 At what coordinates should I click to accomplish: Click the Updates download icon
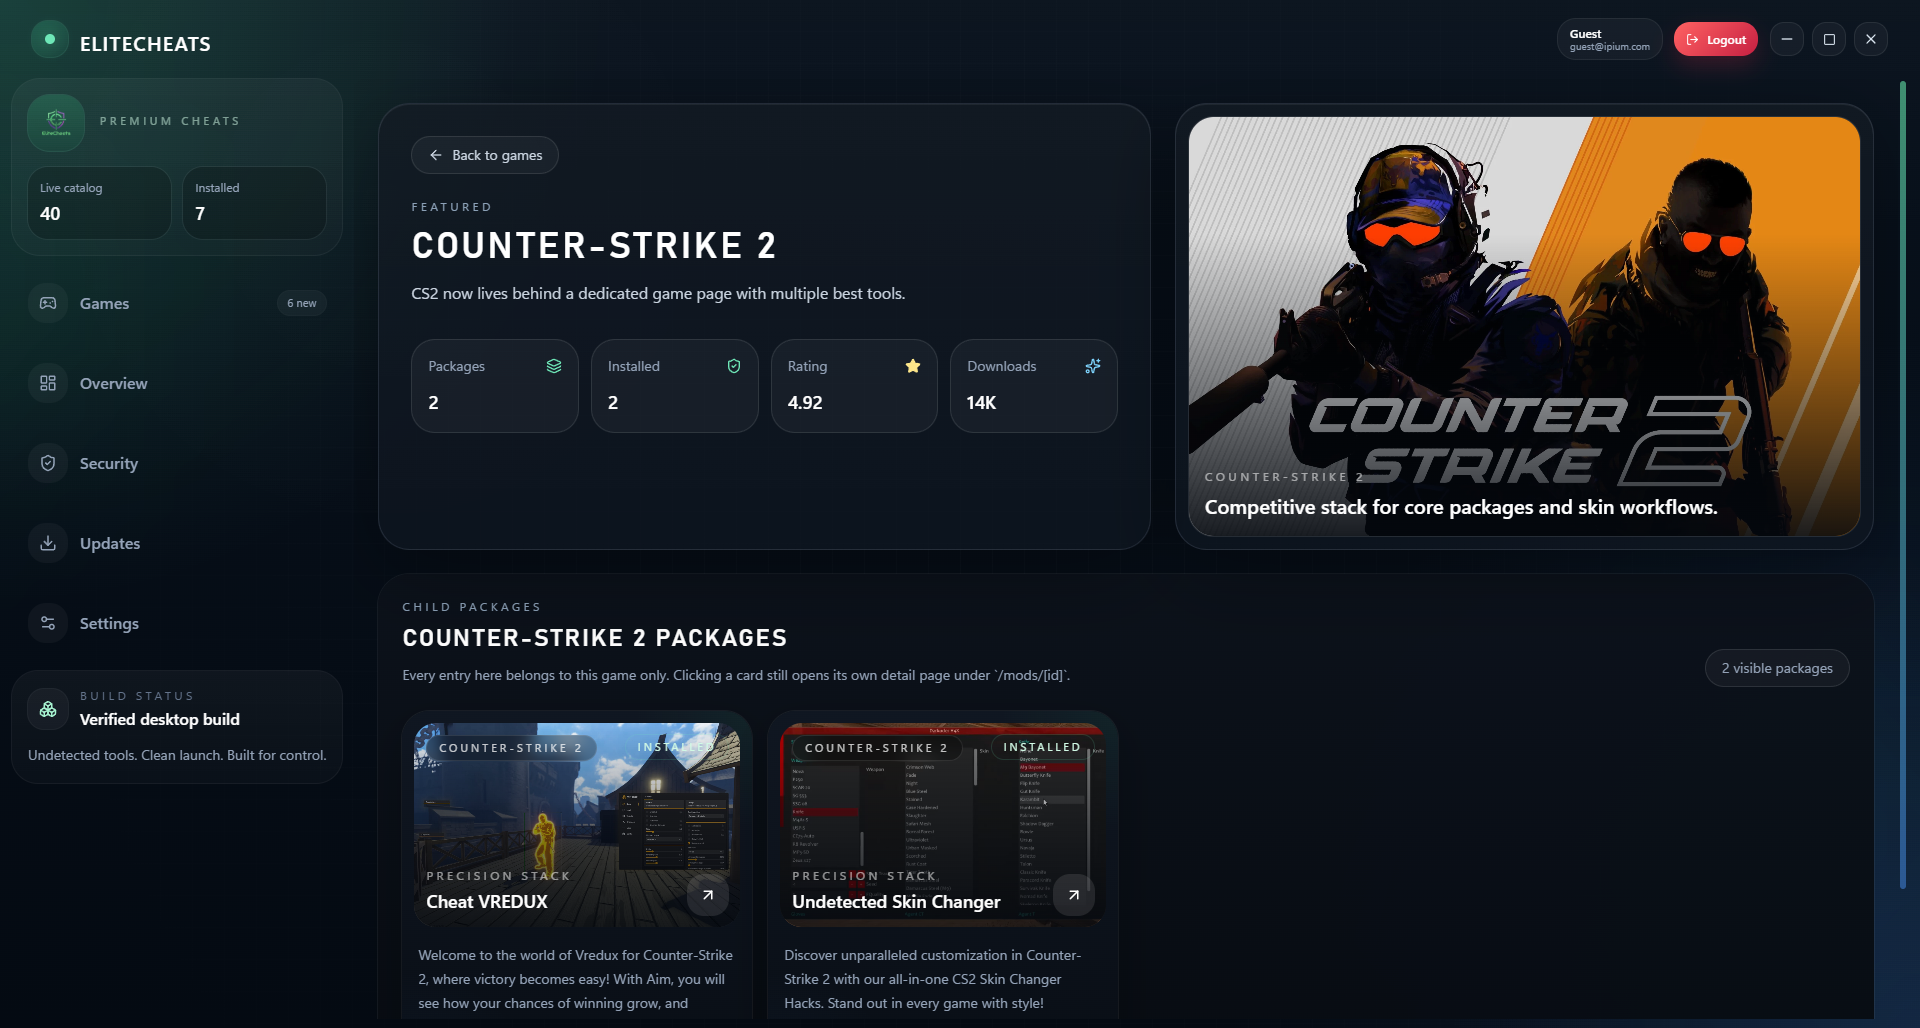click(48, 543)
